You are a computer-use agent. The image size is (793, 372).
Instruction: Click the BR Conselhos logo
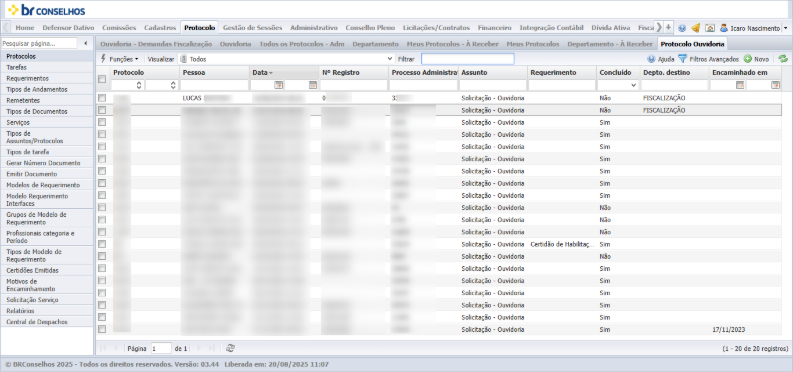click(x=47, y=10)
